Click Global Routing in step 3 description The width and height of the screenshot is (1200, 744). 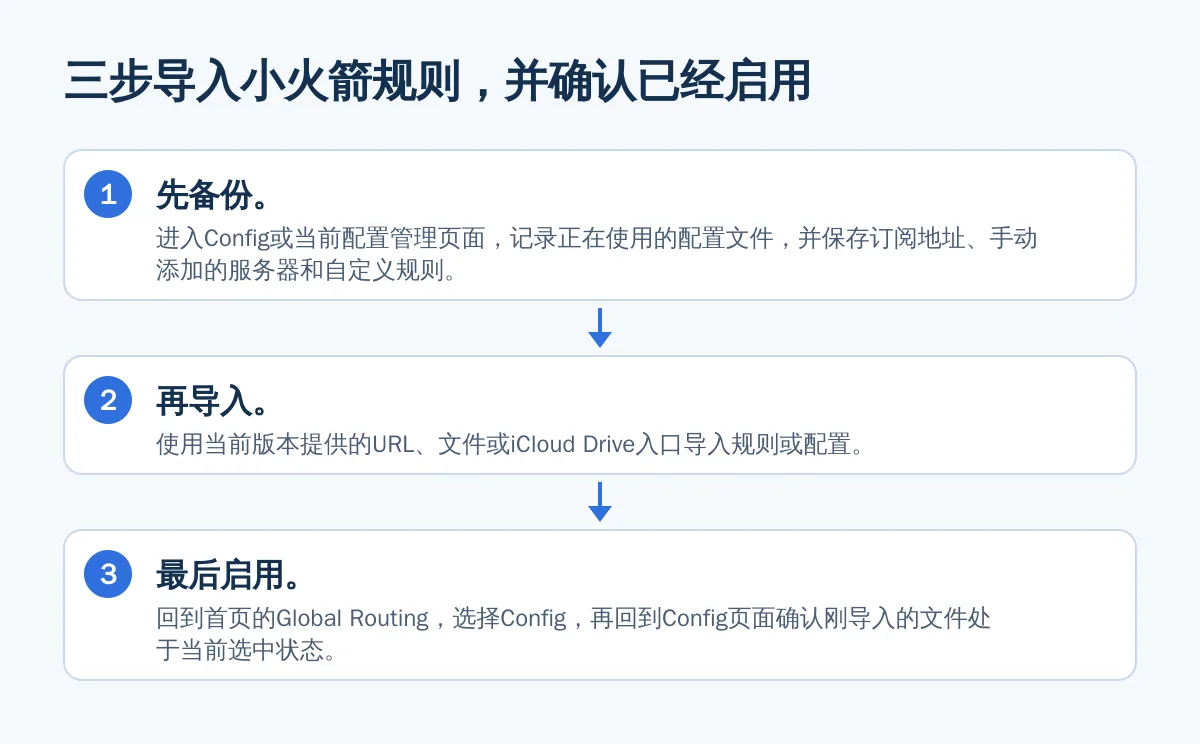click(x=352, y=619)
